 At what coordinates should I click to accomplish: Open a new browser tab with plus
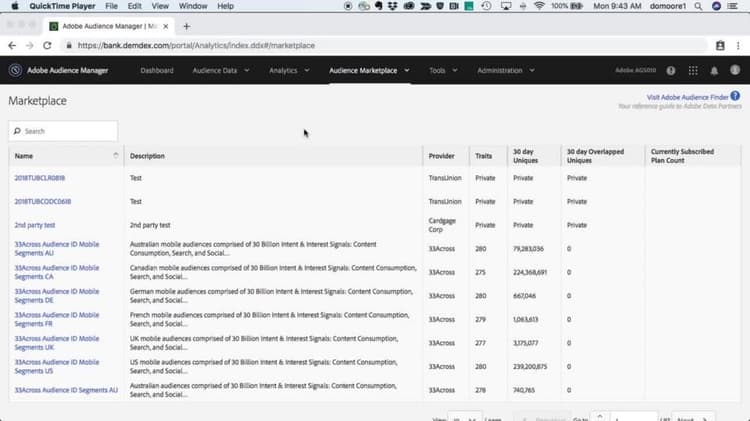187,26
